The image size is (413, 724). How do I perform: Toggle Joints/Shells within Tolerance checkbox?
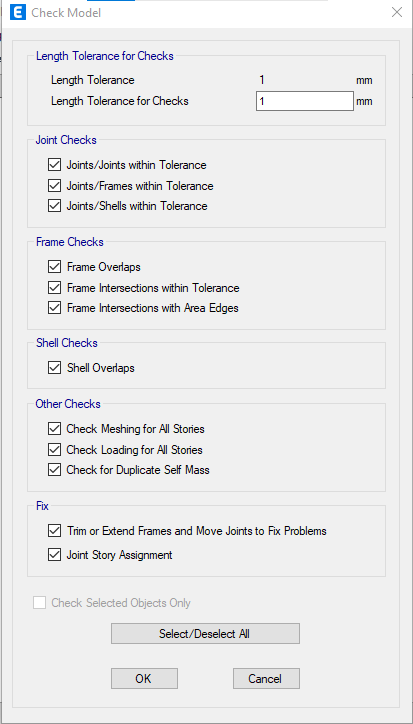(55, 206)
